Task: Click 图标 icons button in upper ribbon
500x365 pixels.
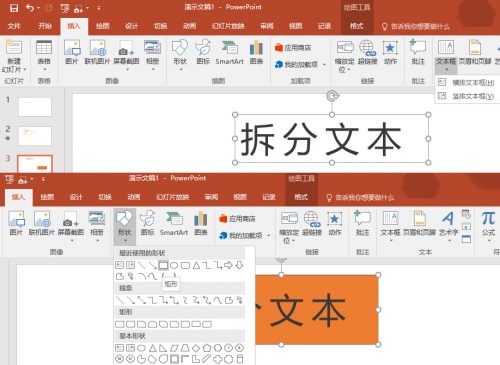Action: point(203,52)
